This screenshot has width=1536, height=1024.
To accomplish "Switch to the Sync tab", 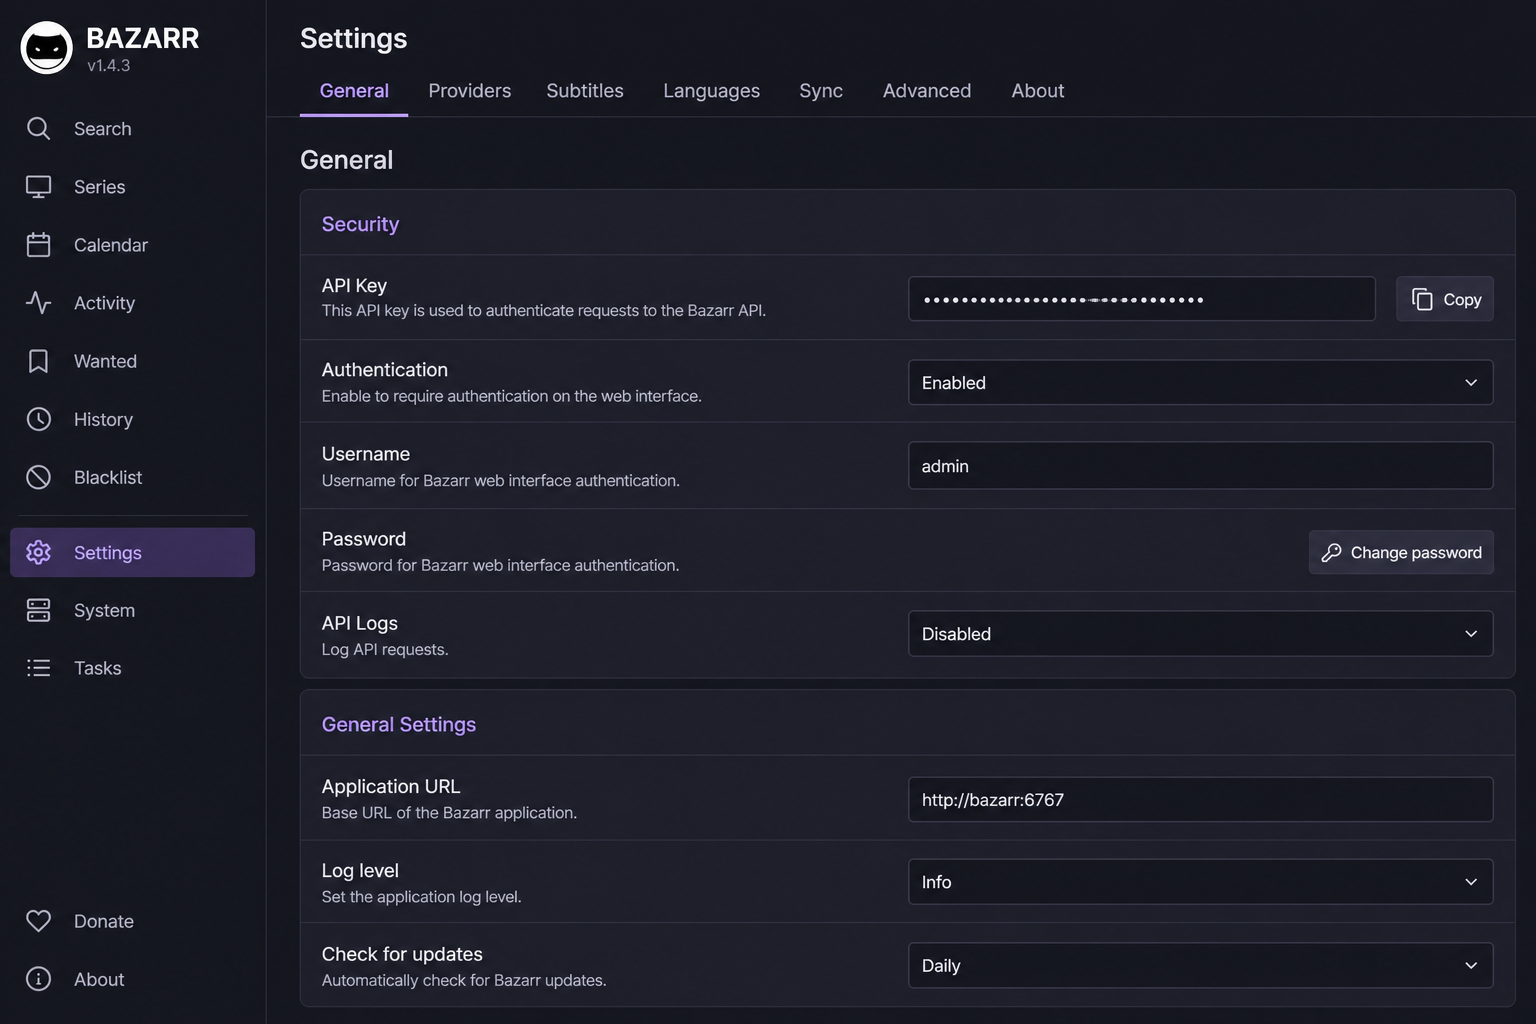I will point(821,91).
